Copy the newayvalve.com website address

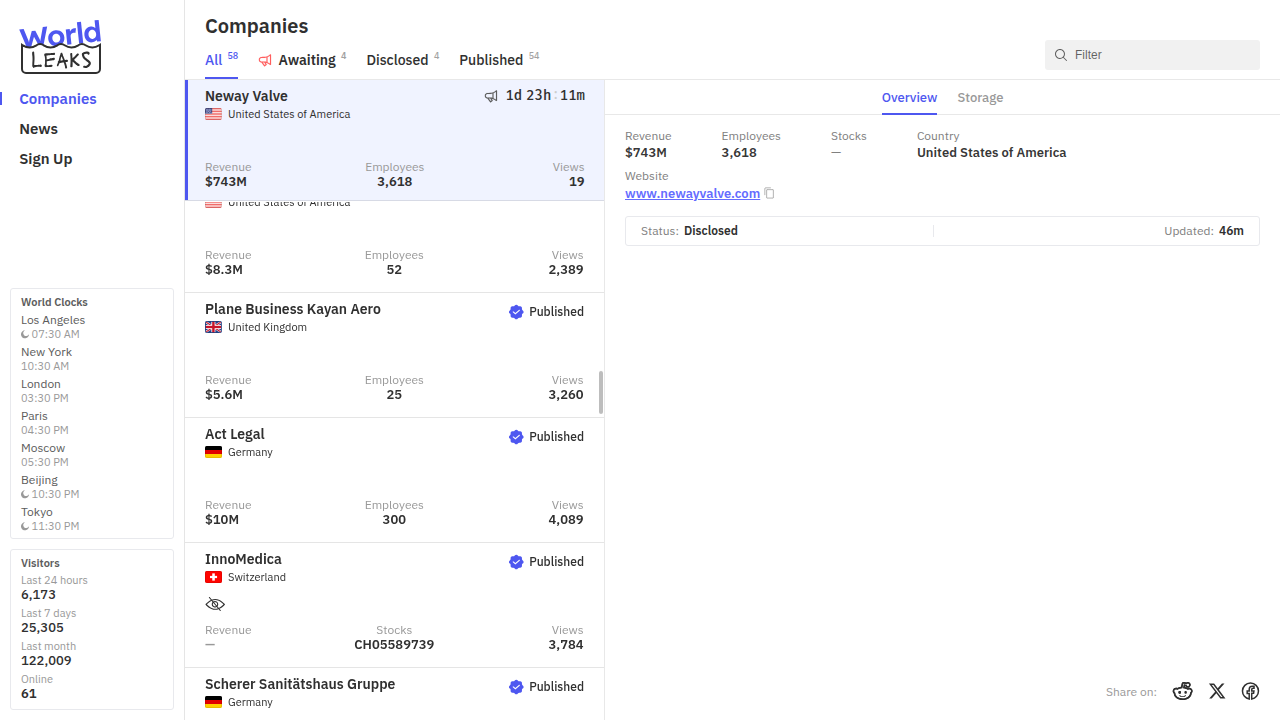point(770,193)
